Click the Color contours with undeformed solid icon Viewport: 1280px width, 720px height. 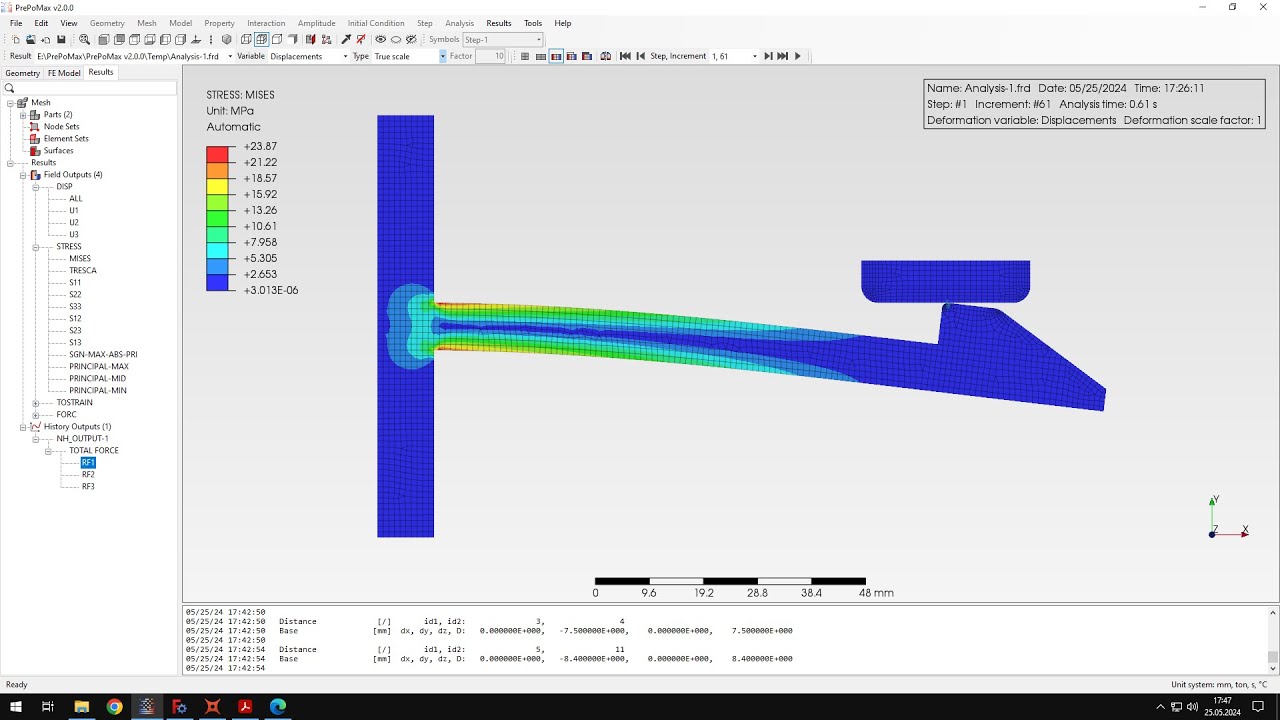587,56
